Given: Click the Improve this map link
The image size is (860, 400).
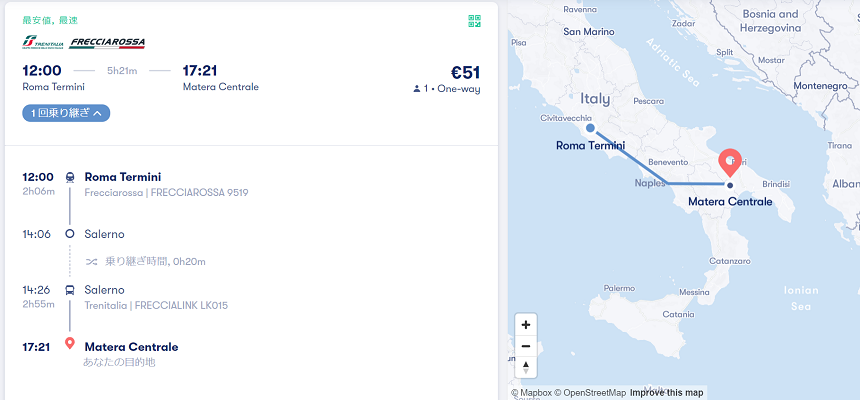Looking at the screenshot, I should 666,393.
